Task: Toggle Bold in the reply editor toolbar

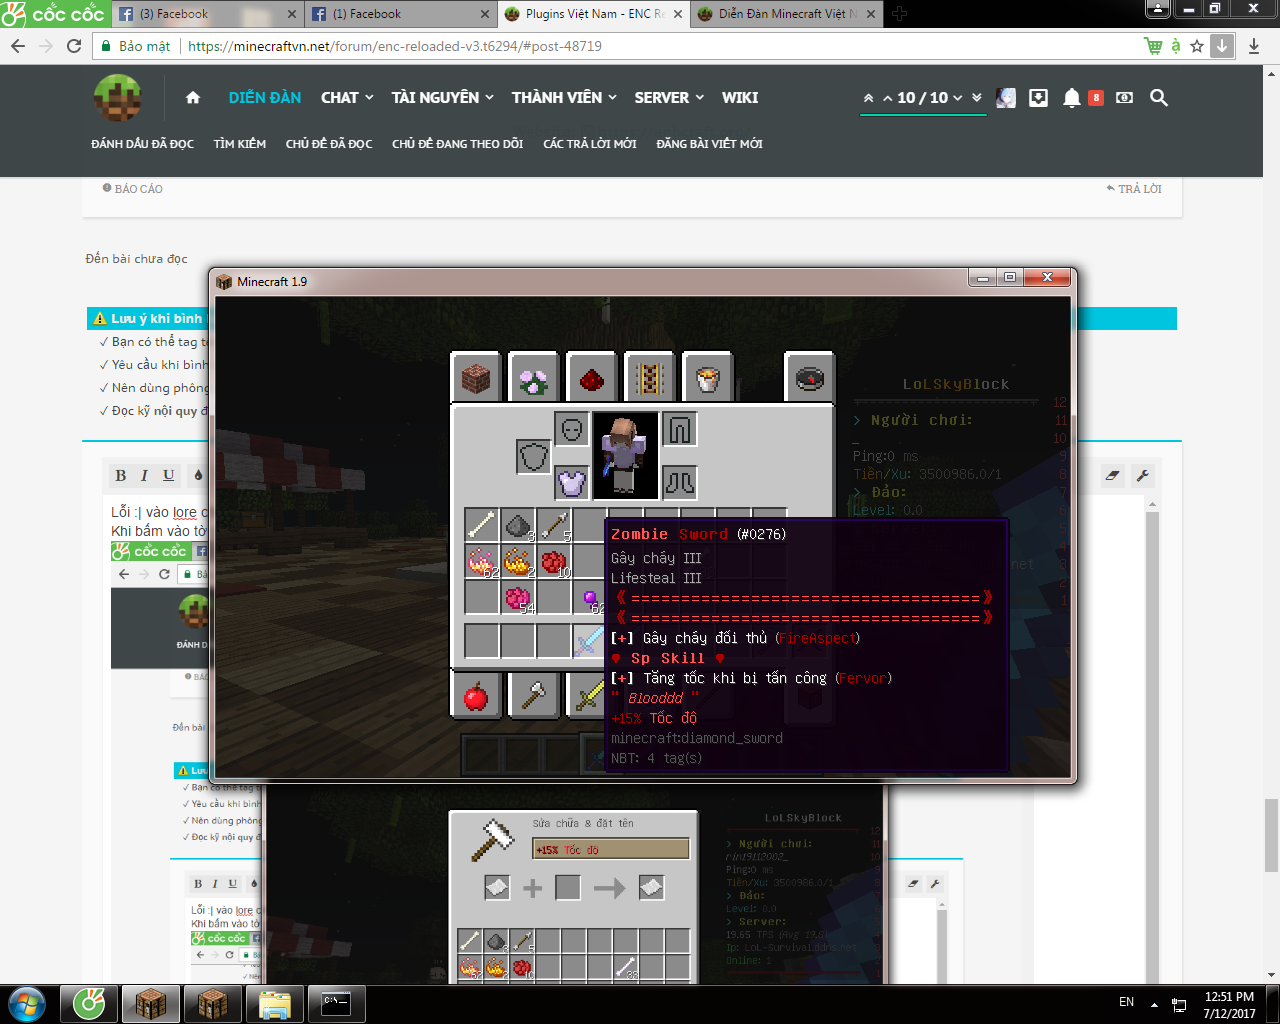Action: click(x=121, y=475)
